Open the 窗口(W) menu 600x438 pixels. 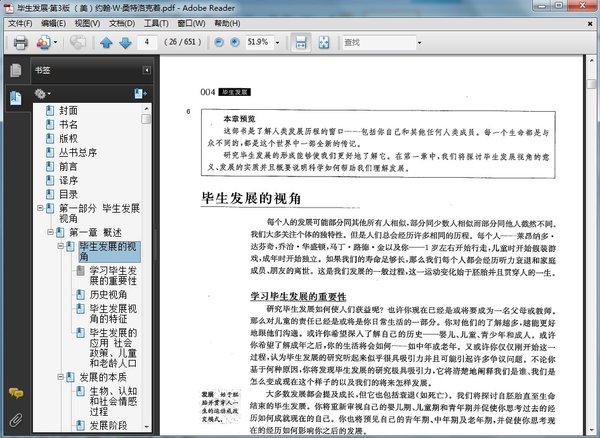pos(191,23)
